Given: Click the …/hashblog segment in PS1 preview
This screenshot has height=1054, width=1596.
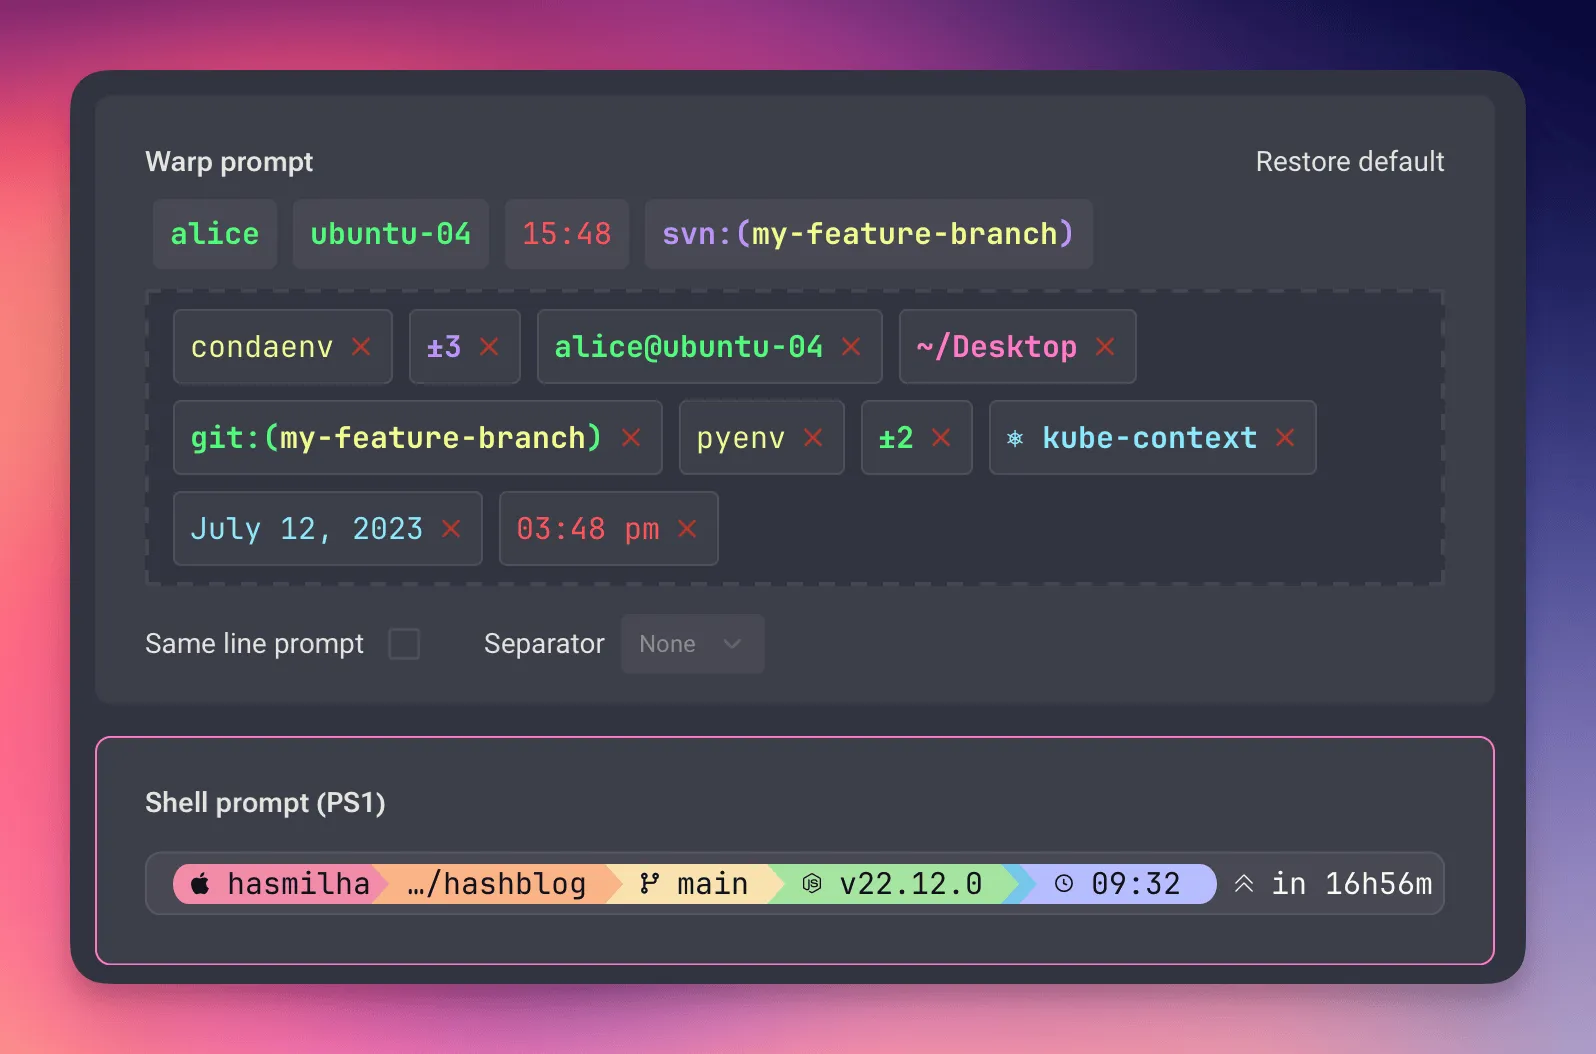Looking at the screenshot, I should coord(497,884).
